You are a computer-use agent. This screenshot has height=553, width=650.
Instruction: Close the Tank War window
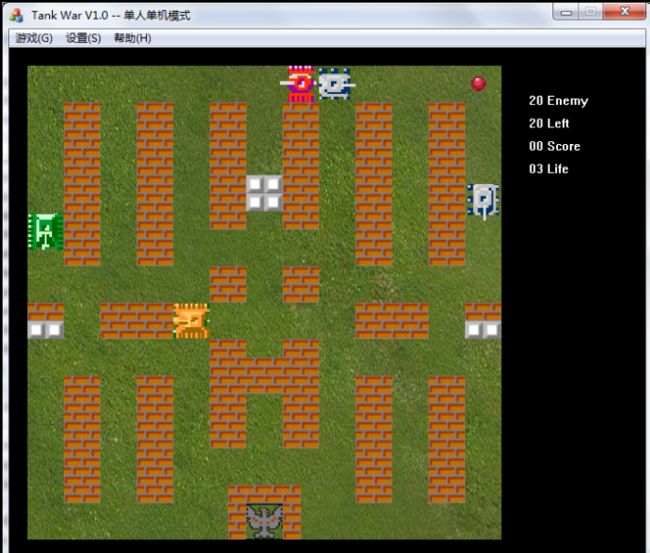[x=624, y=12]
